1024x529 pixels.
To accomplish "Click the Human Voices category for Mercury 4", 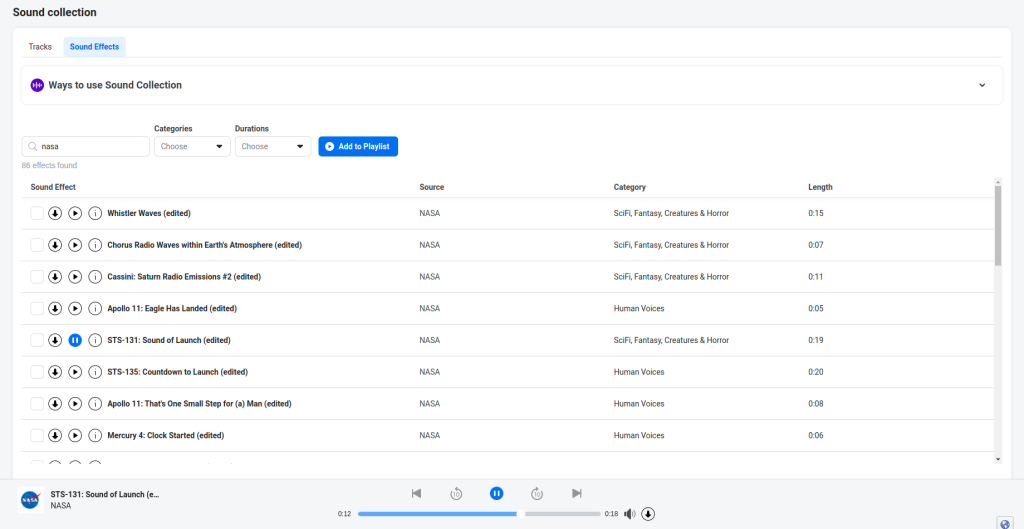I will click(639, 435).
